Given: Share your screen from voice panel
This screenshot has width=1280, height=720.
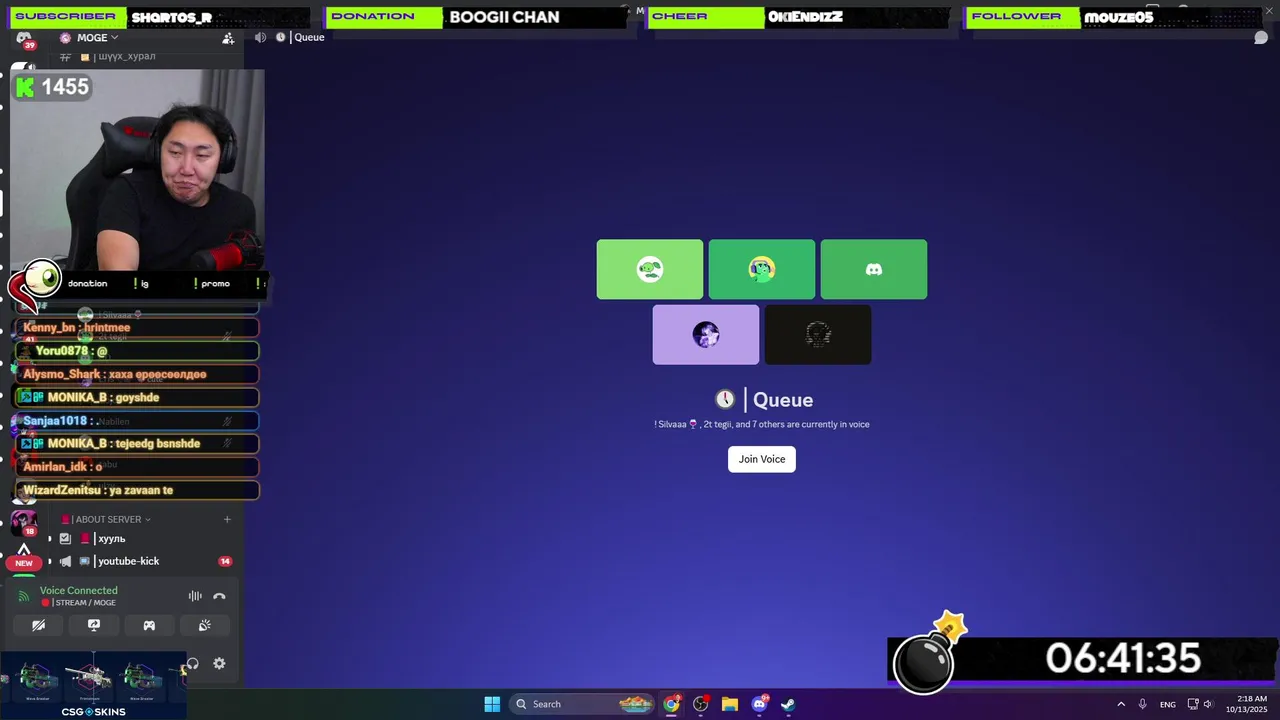Looking at the screenshot, I should tap(94, 625).
